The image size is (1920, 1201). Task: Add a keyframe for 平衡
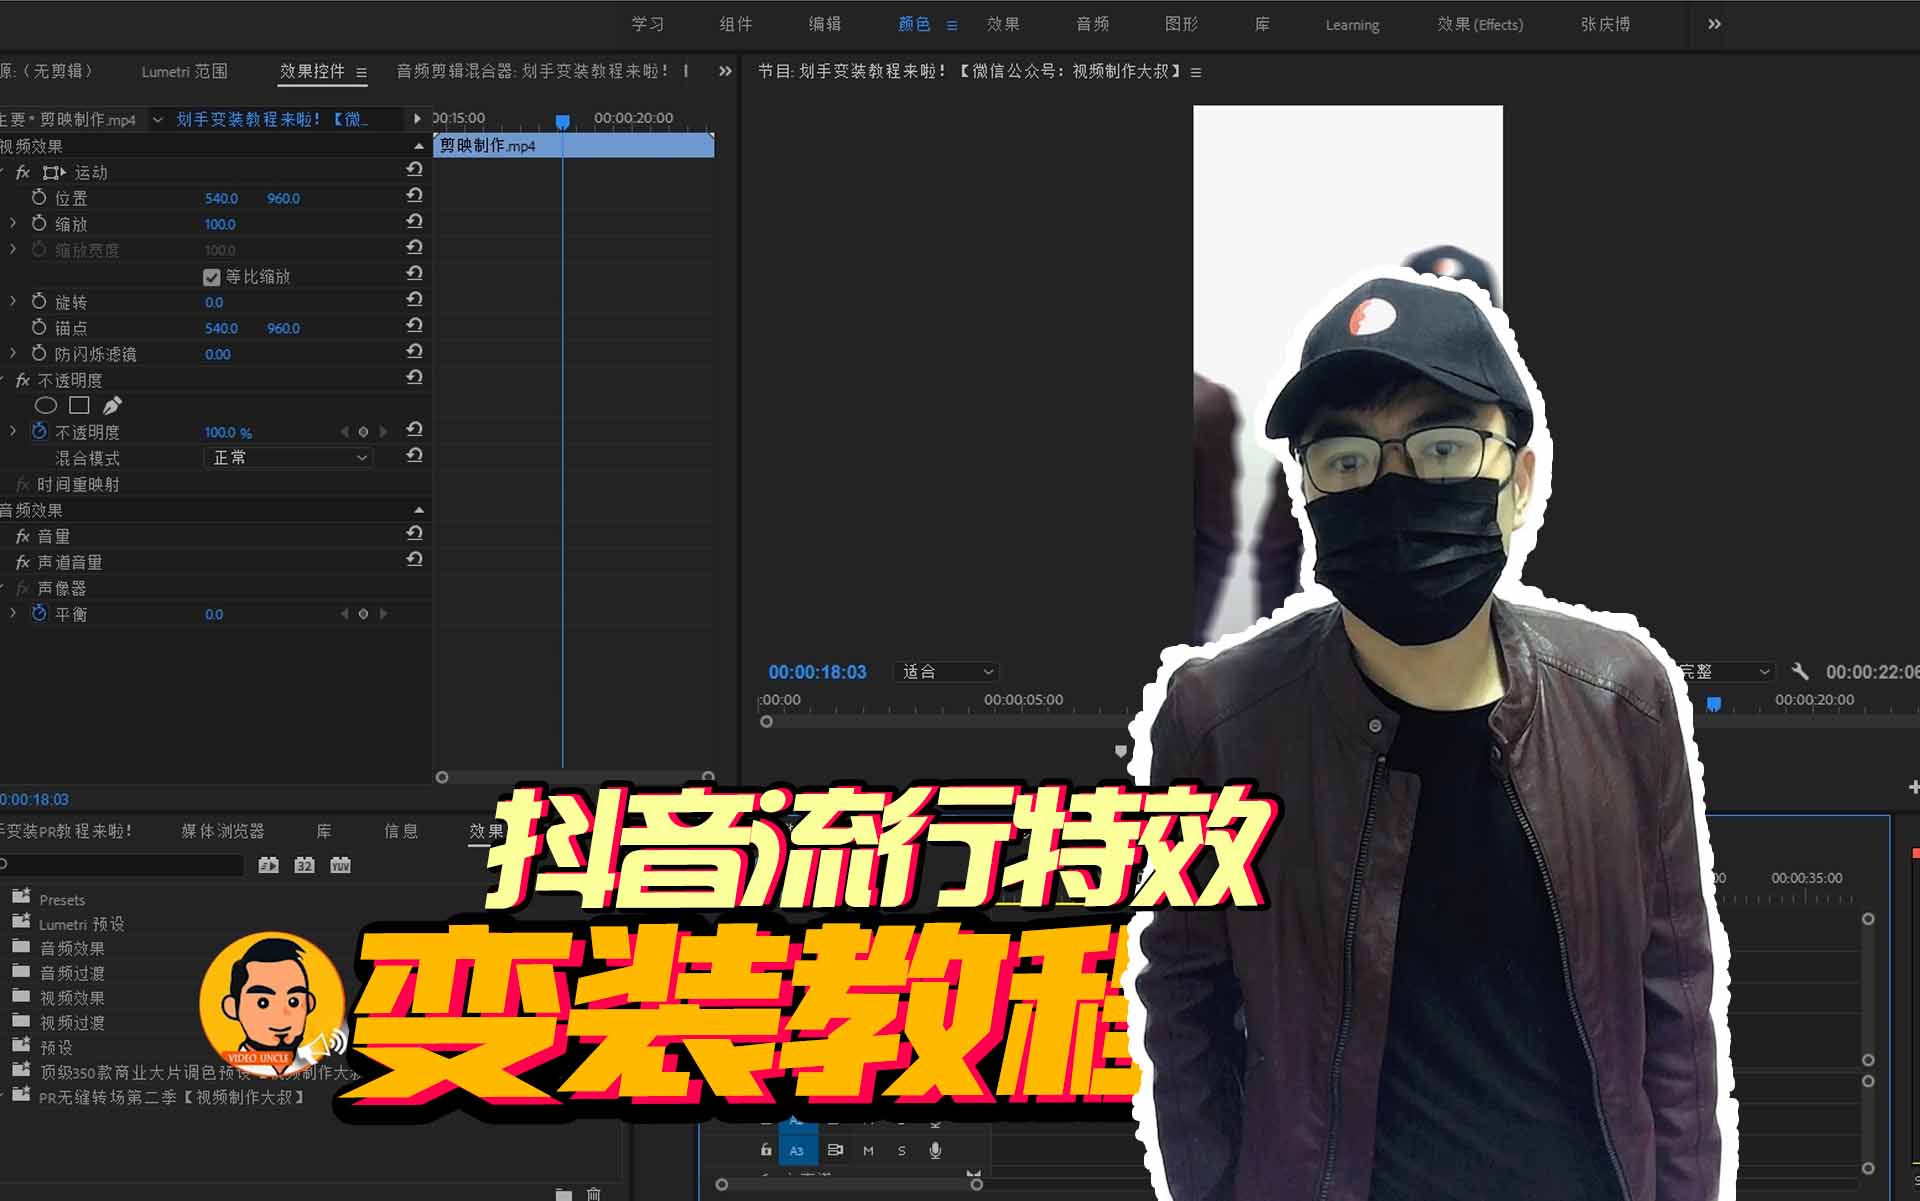point(363,614)
